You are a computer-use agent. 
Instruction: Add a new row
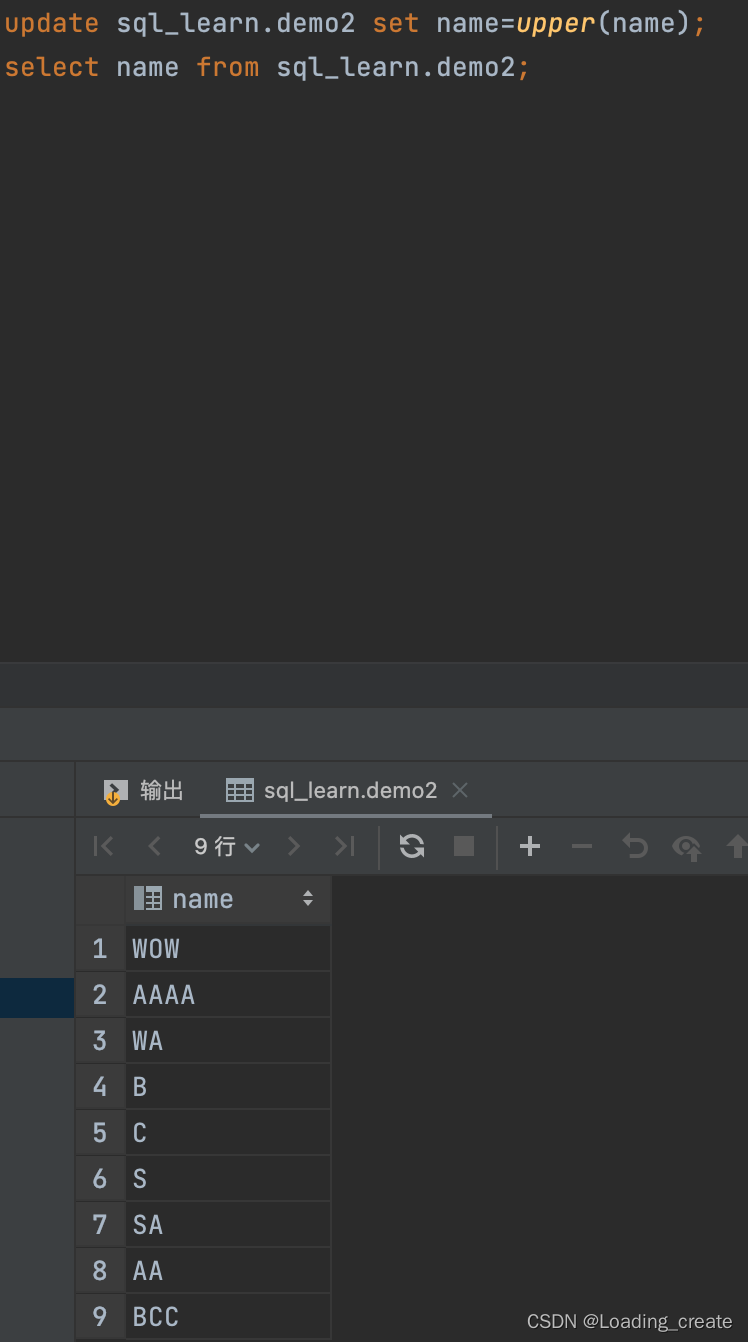tap(530, 847)
